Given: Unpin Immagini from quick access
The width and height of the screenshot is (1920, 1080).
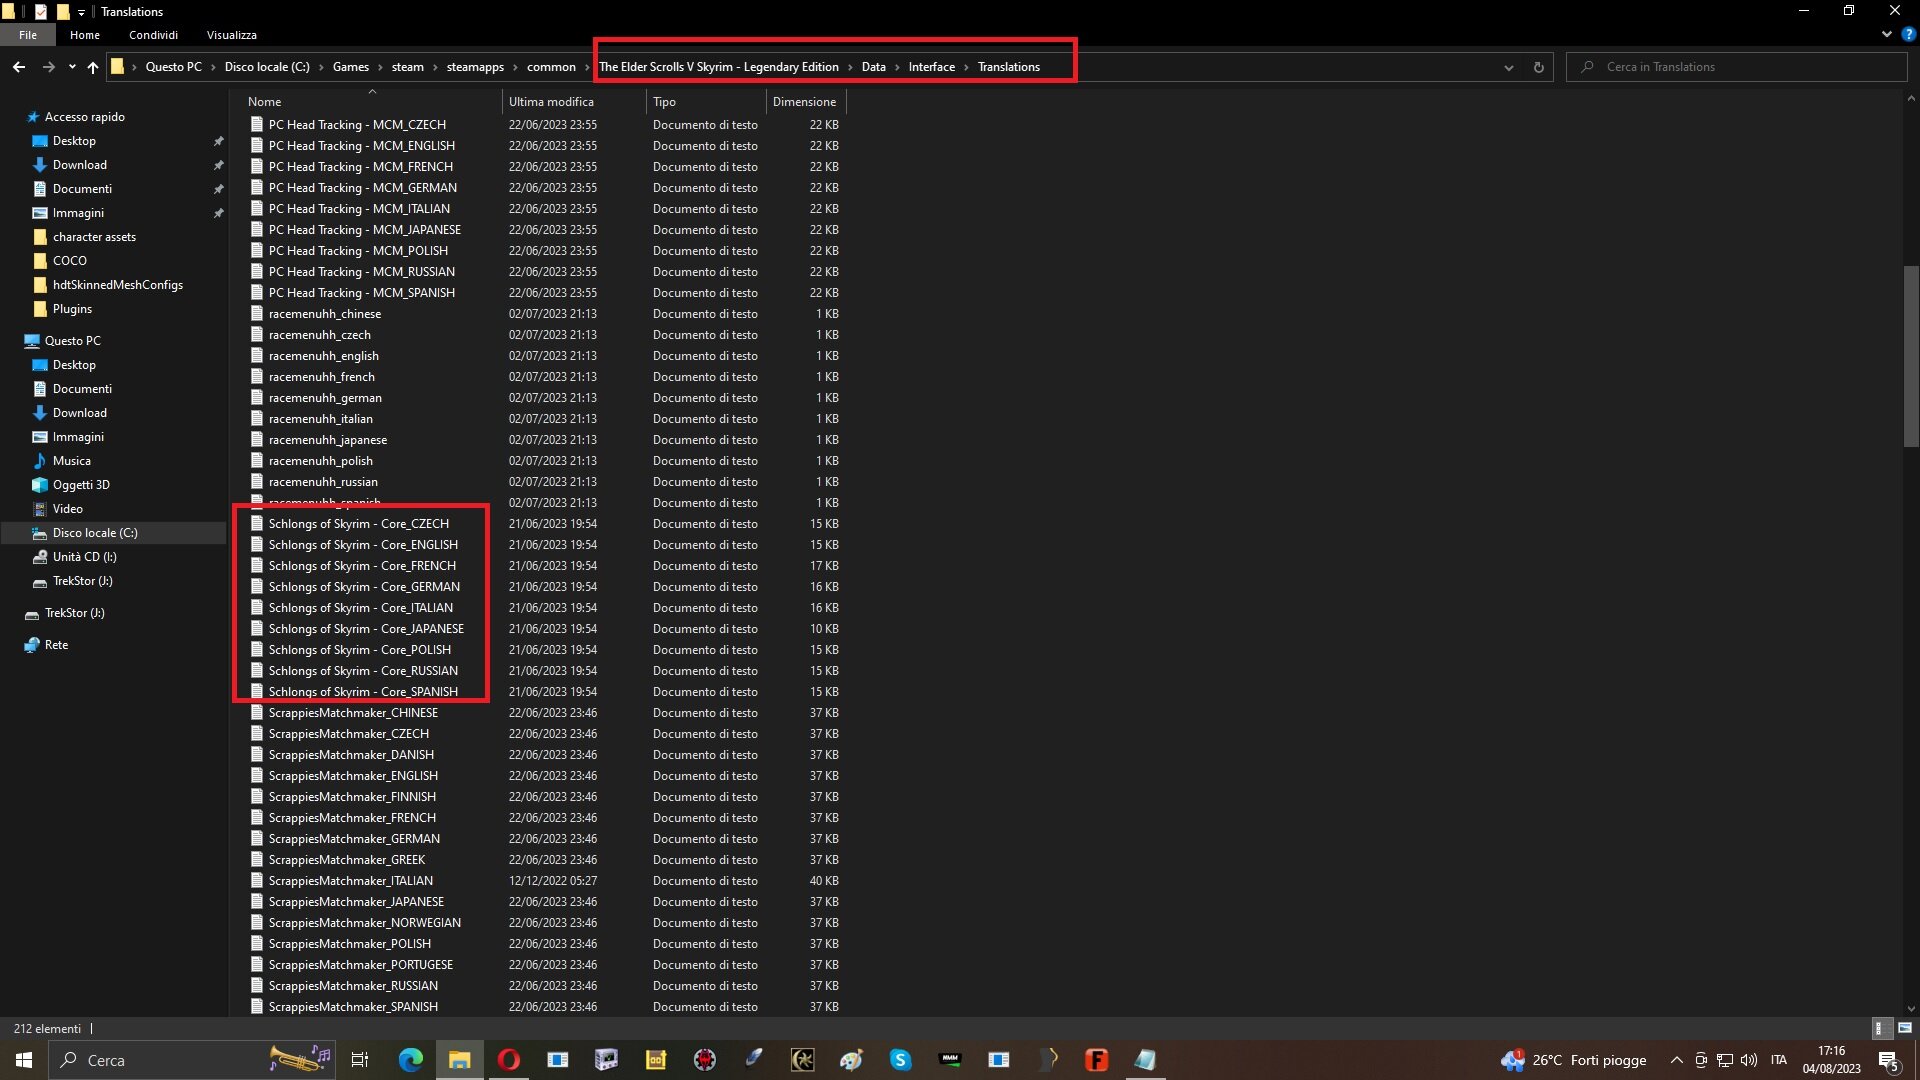Looking at the screenshot, I should [x=218, y=213].
